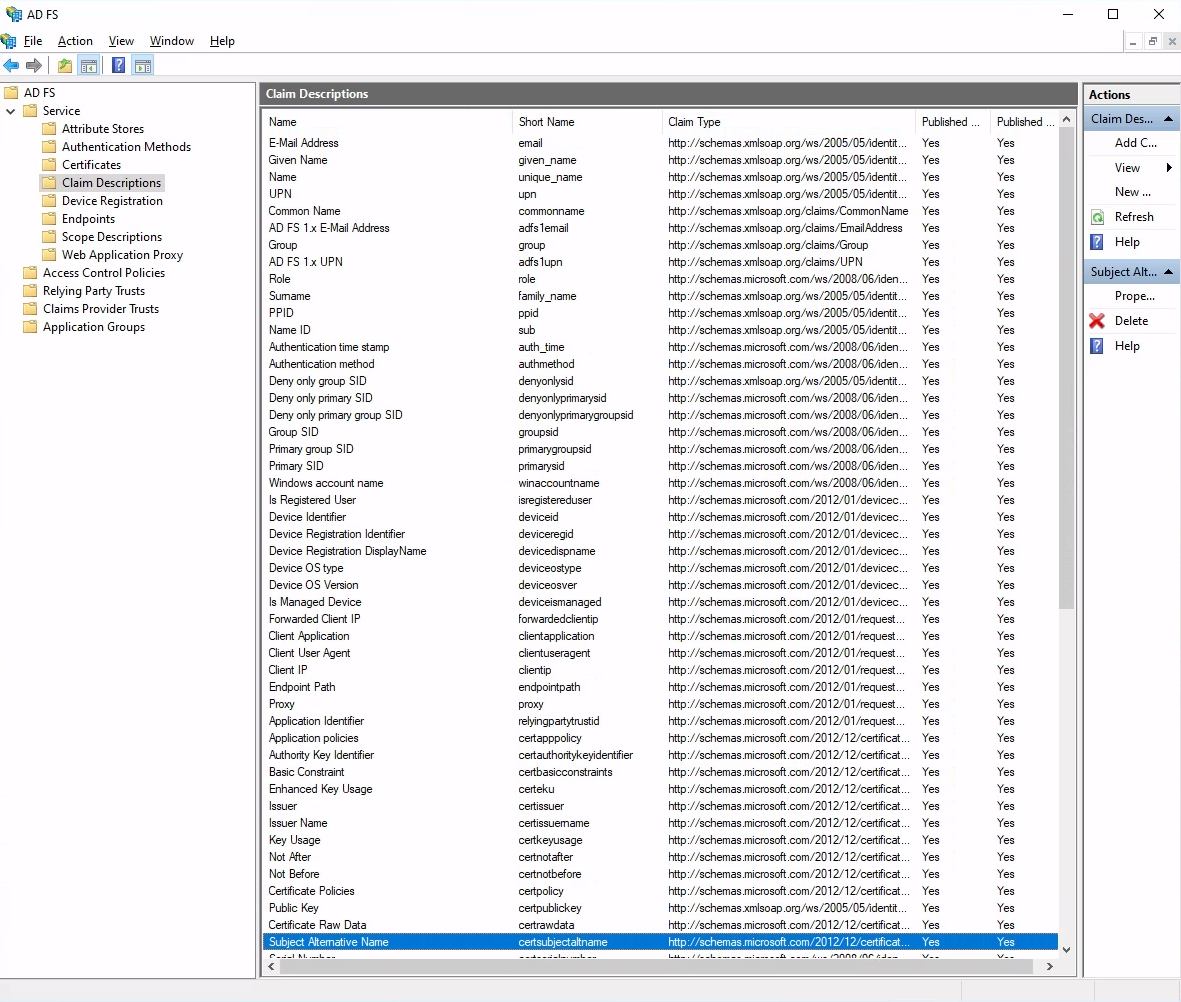Sort by the Claim Type column header

[788, 122]
